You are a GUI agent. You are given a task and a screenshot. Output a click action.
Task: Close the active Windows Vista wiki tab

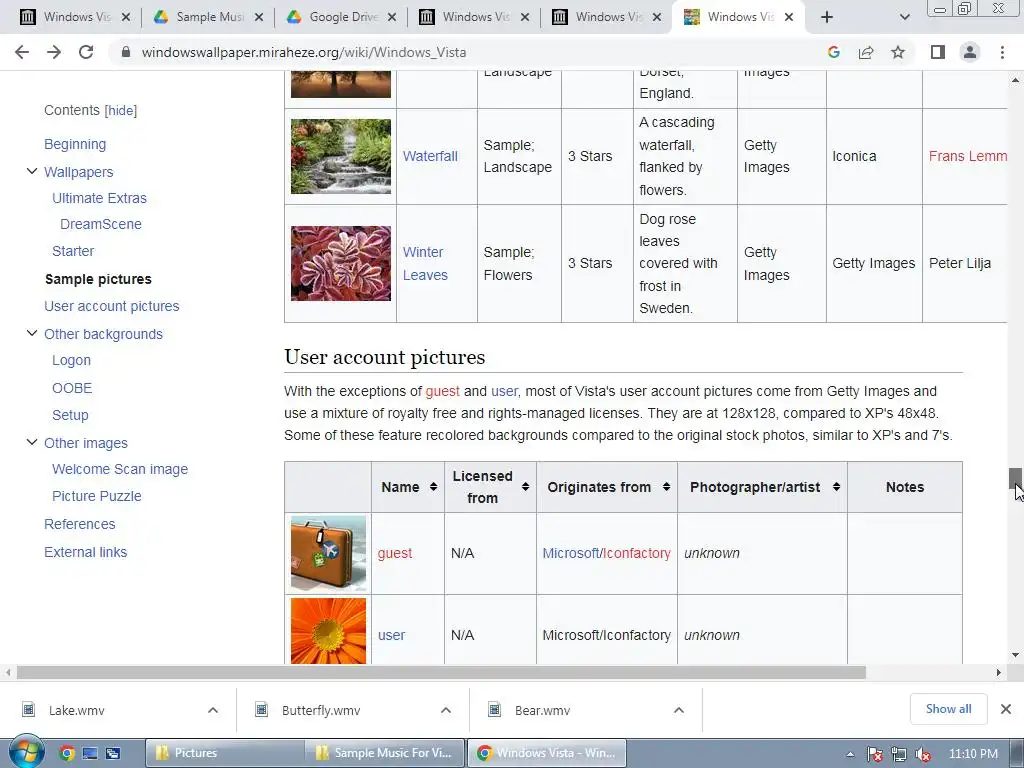[x=789, y=17]
